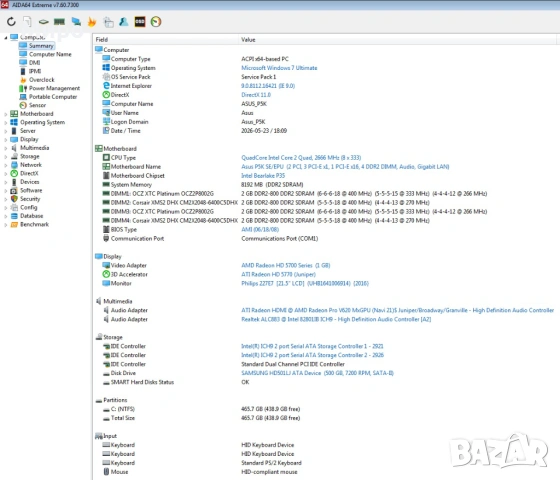Open the memory benchmark RAM icon
This screenshot has height=480, width=560.
[59, 22]
